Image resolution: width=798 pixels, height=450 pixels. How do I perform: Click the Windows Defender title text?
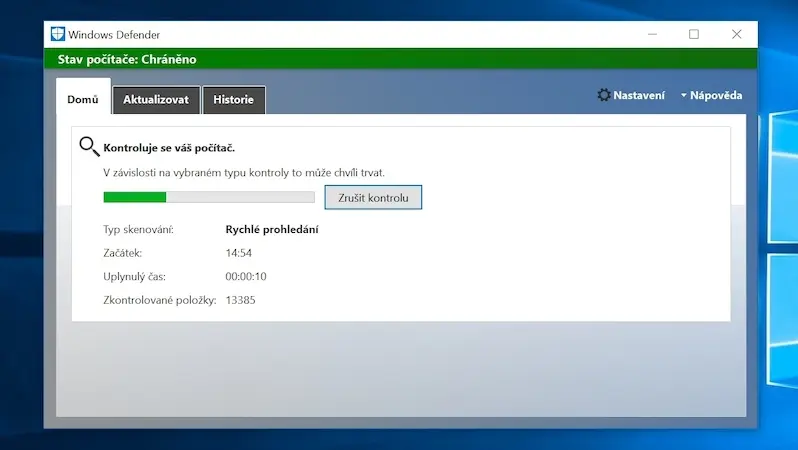114,35
